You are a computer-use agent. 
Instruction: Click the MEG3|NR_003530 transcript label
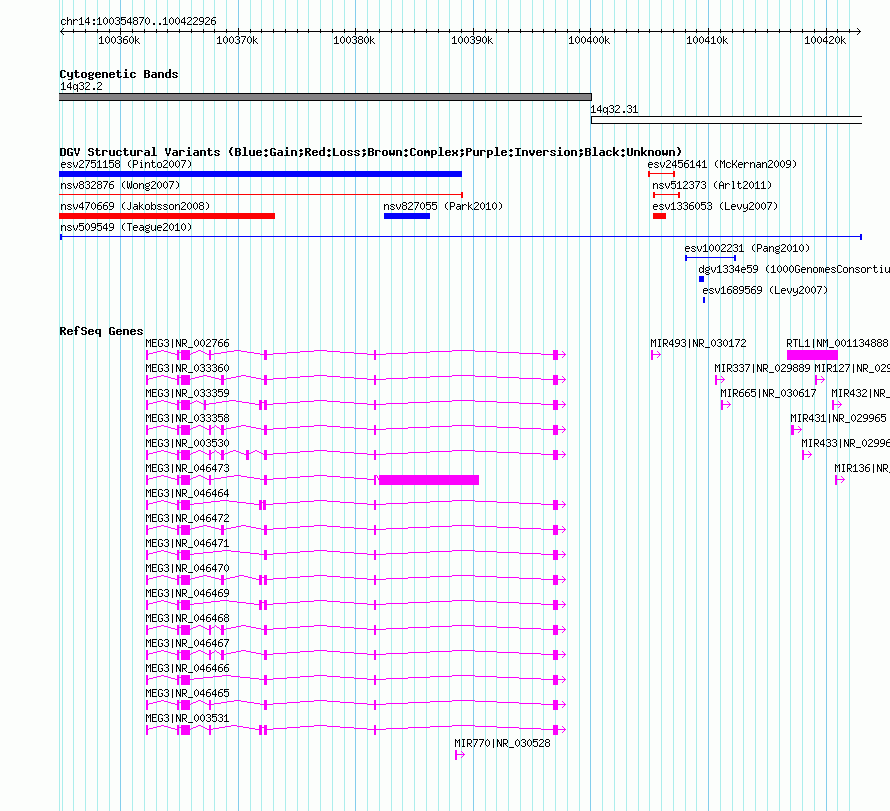click(187, 444)
